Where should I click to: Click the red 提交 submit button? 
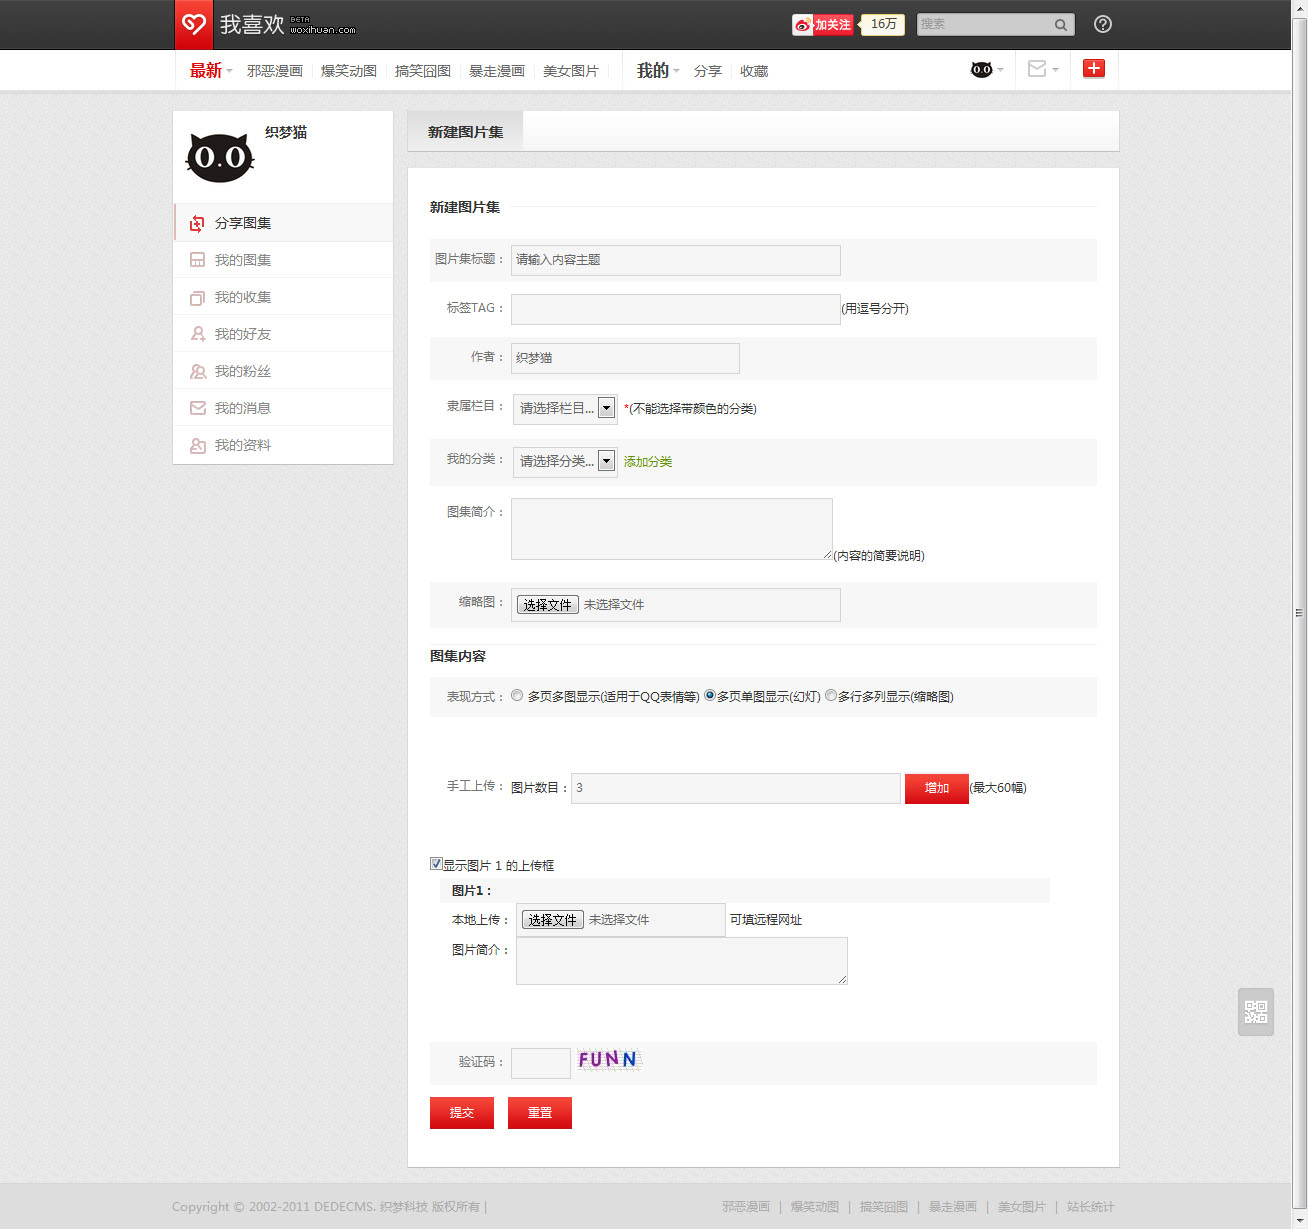tap(462, 1113)
